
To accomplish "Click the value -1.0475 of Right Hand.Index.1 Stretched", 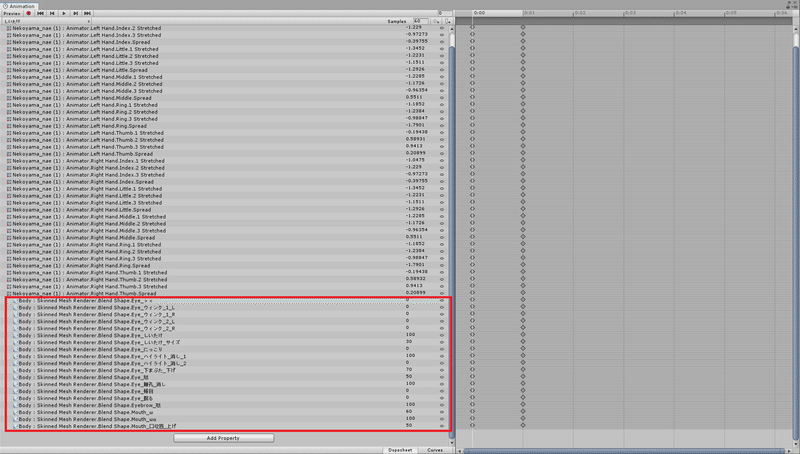I will pos(415,160).
